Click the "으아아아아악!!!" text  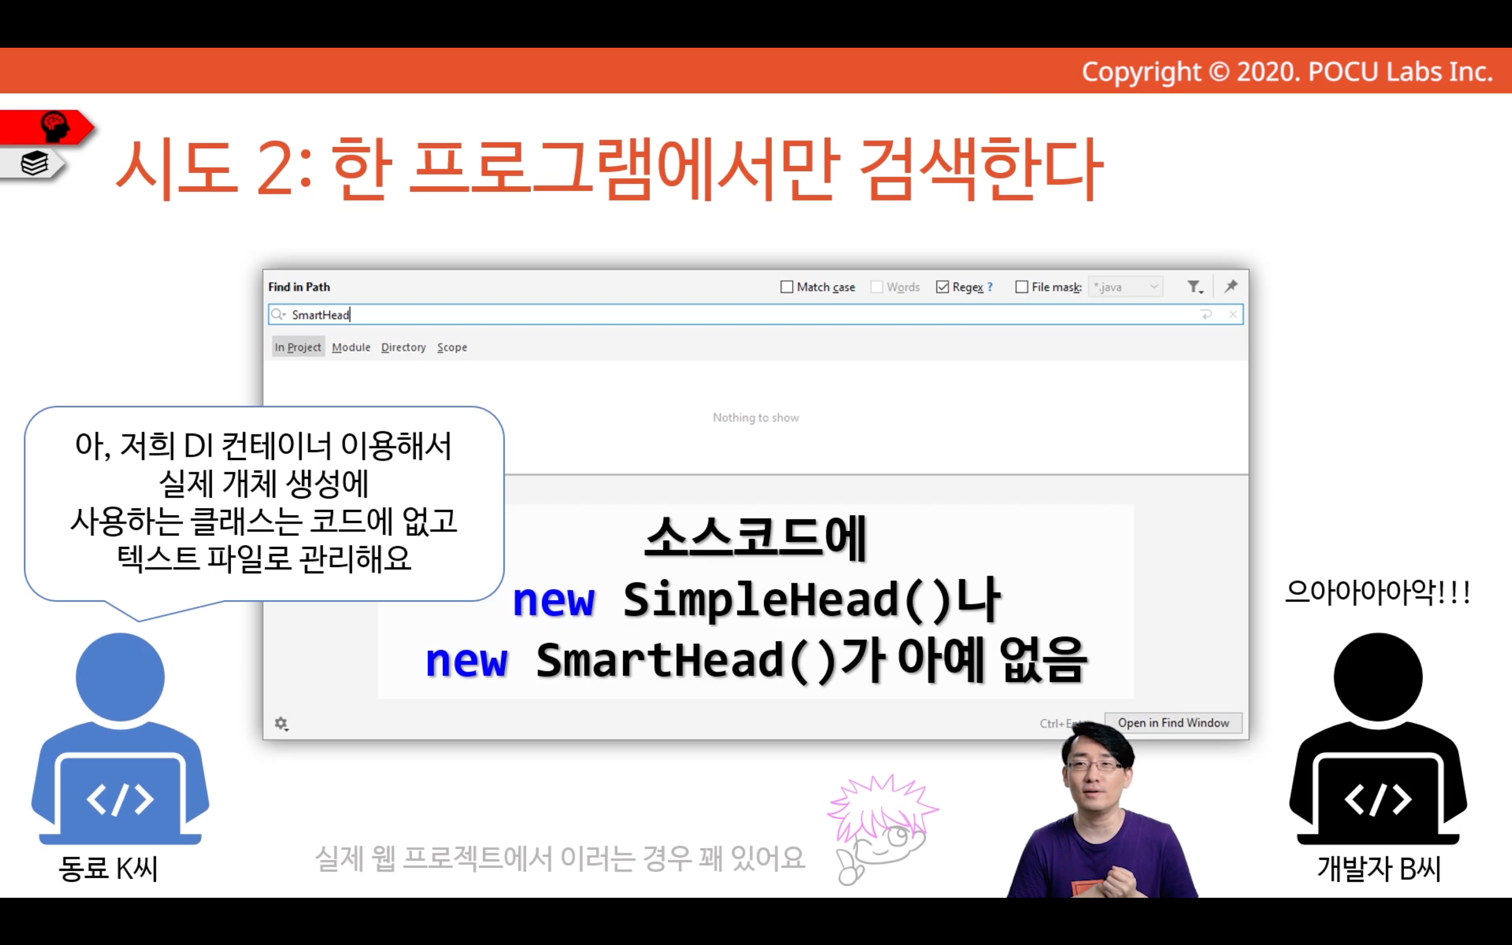tap(1378, 592)
